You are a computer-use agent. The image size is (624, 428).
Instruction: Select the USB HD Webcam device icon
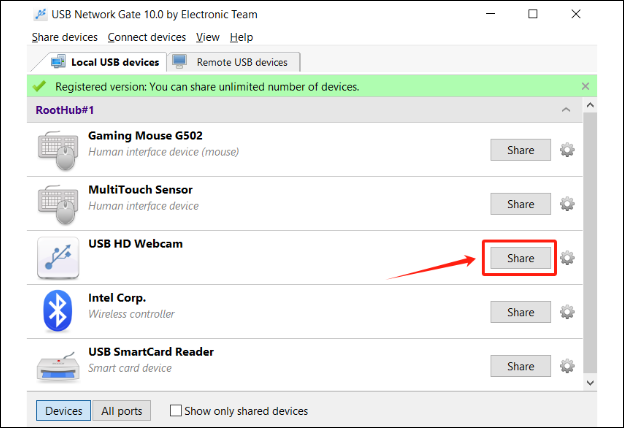58,258
